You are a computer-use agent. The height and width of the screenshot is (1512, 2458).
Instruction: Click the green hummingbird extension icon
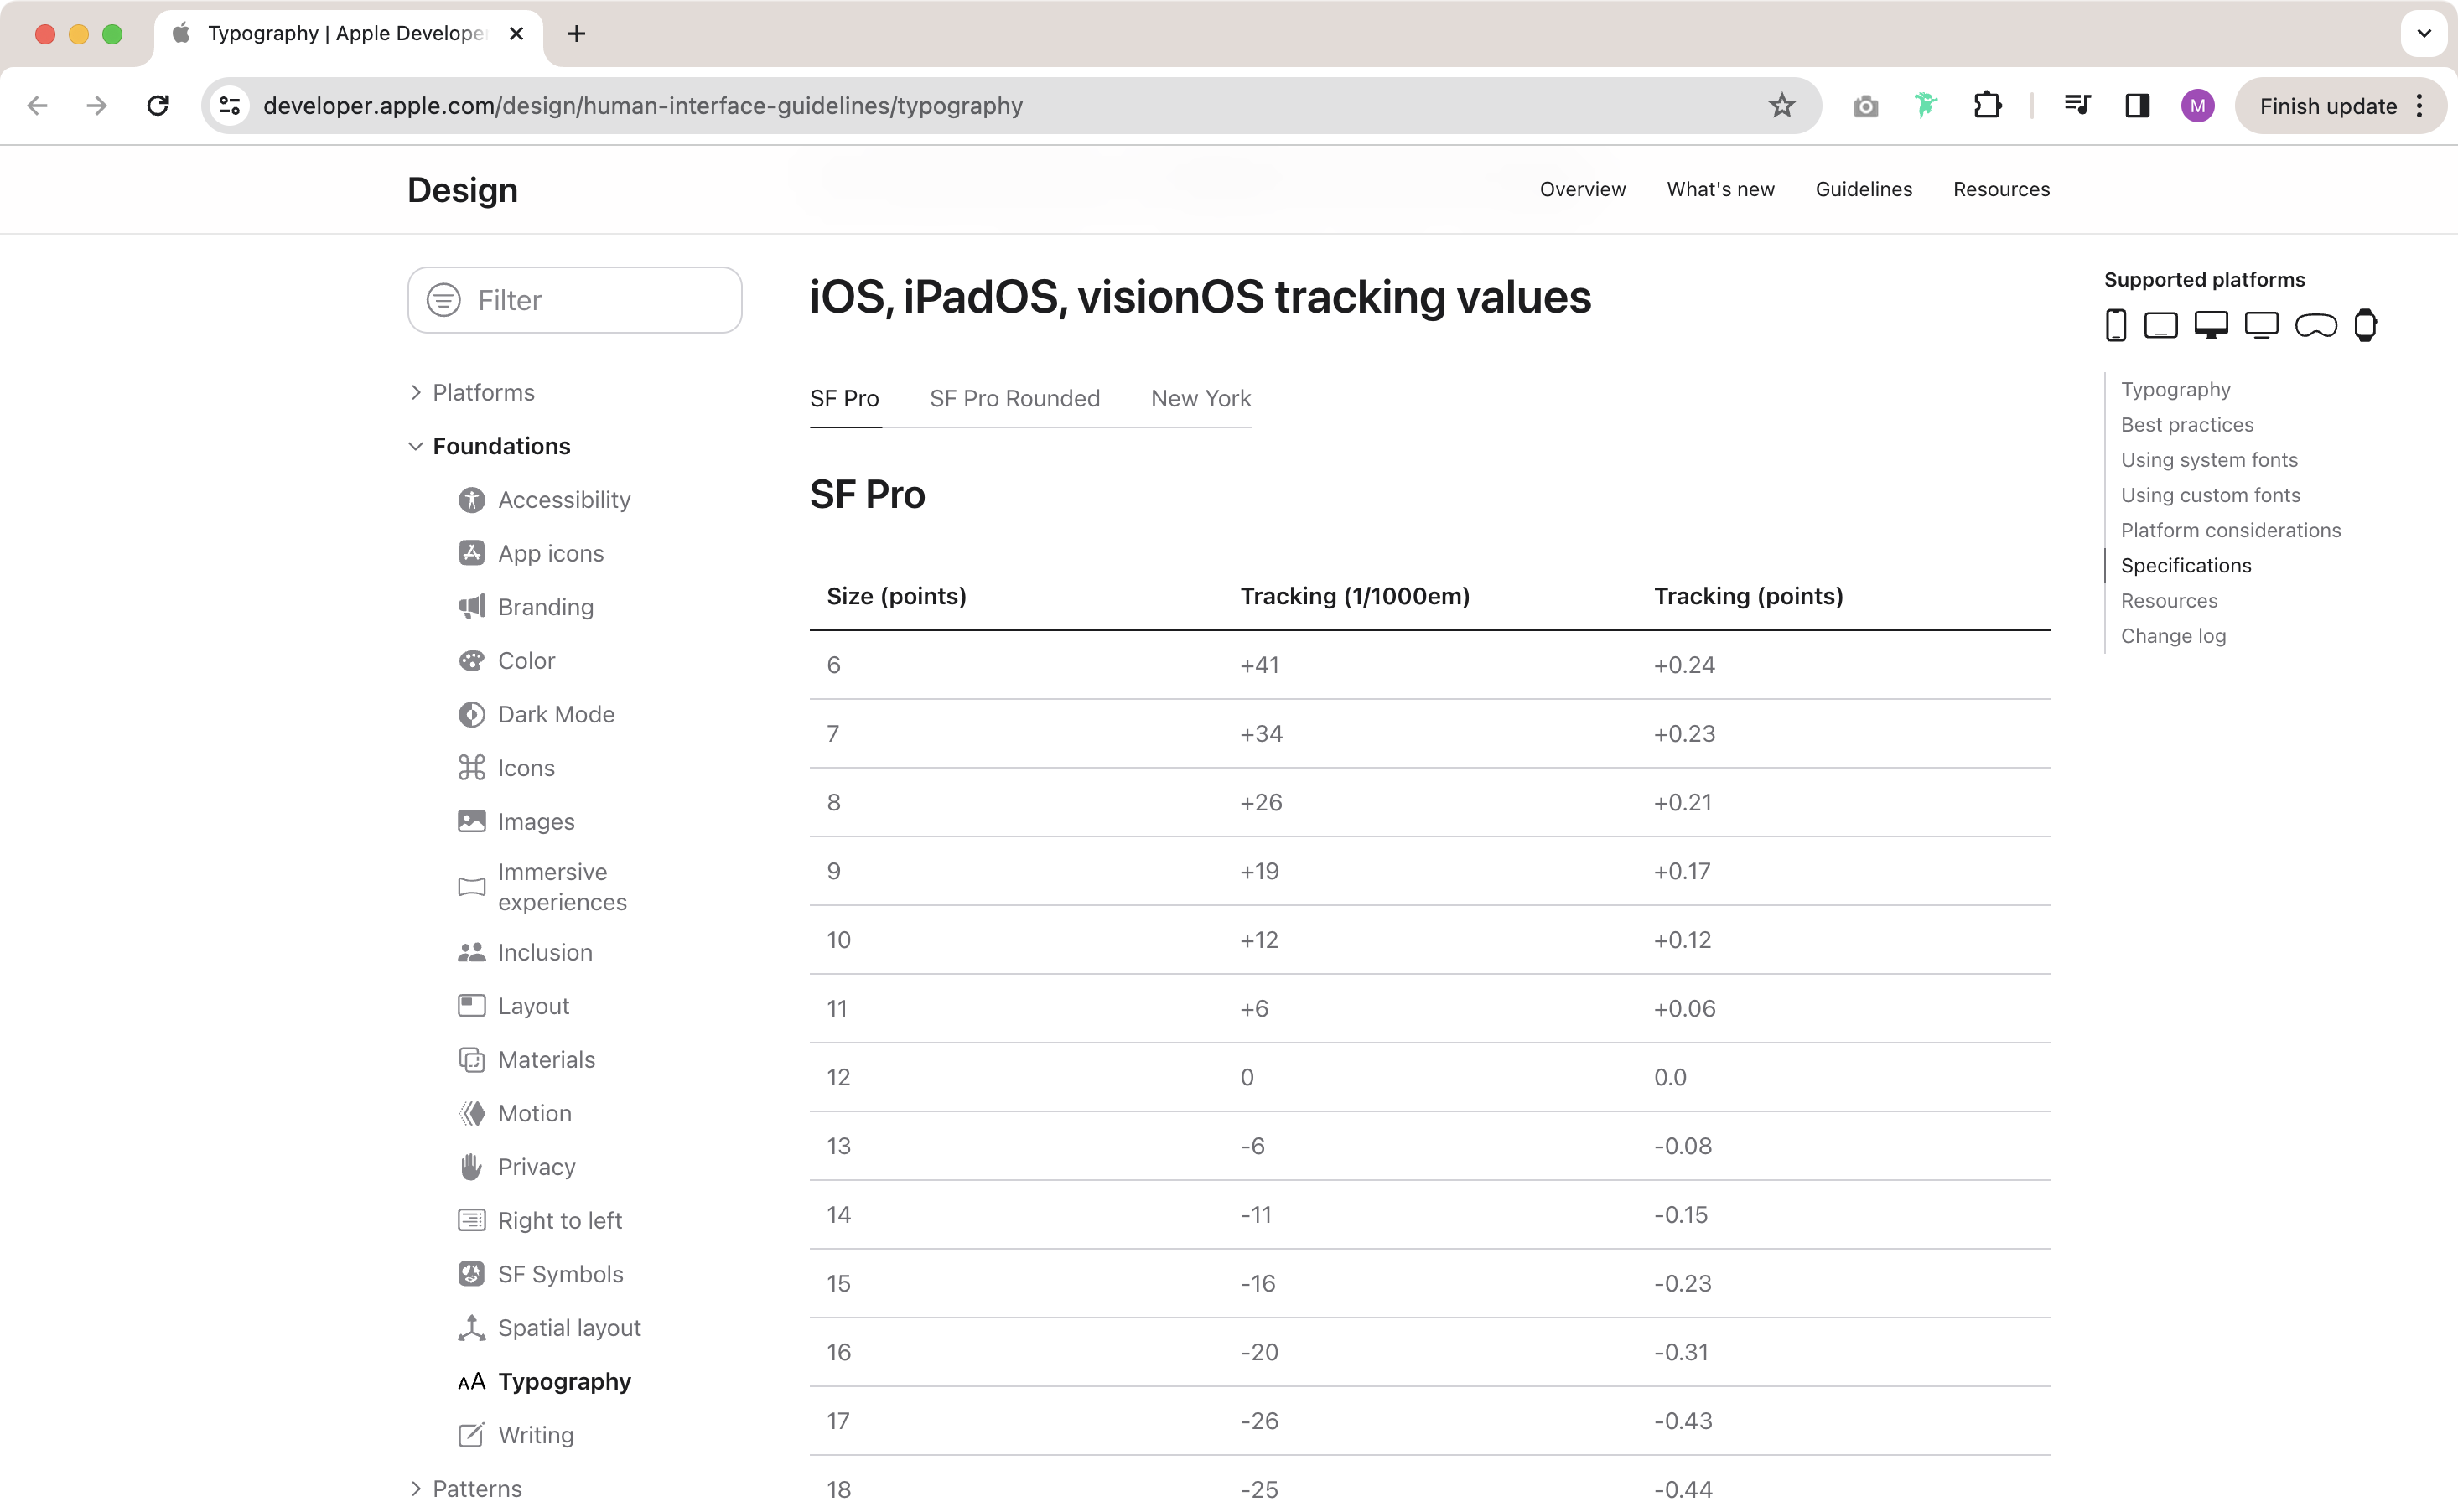pyautogui.click(x=1926, y=105)
